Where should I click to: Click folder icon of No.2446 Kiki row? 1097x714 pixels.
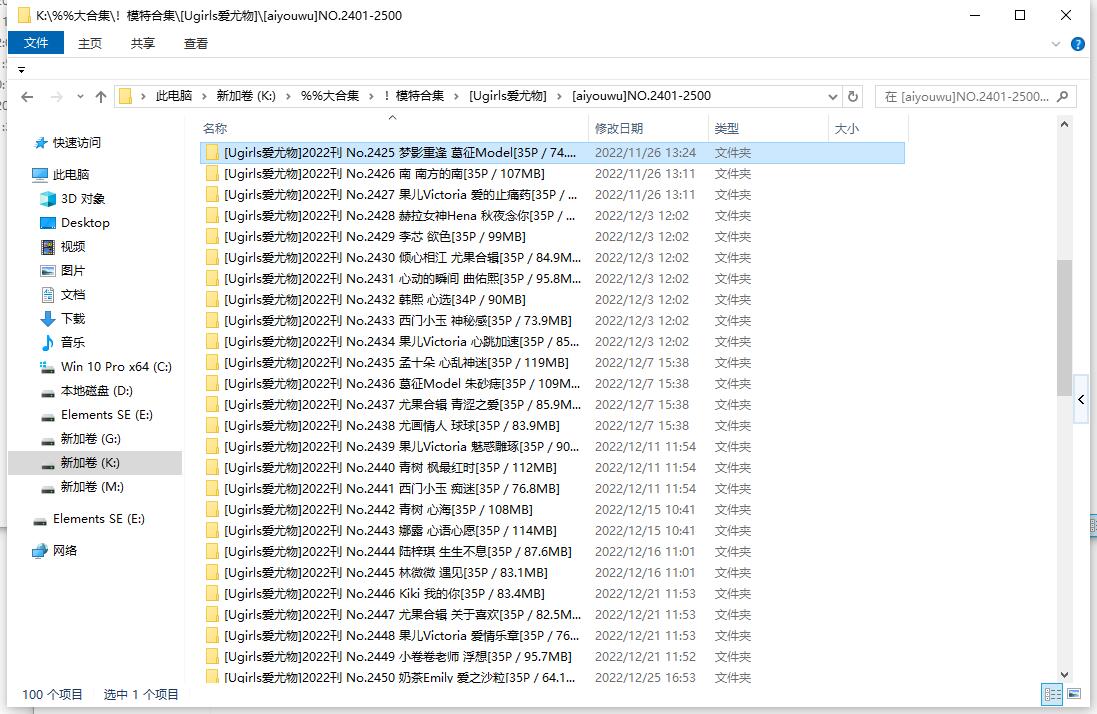pyautogui.click(x=213, y=593)
